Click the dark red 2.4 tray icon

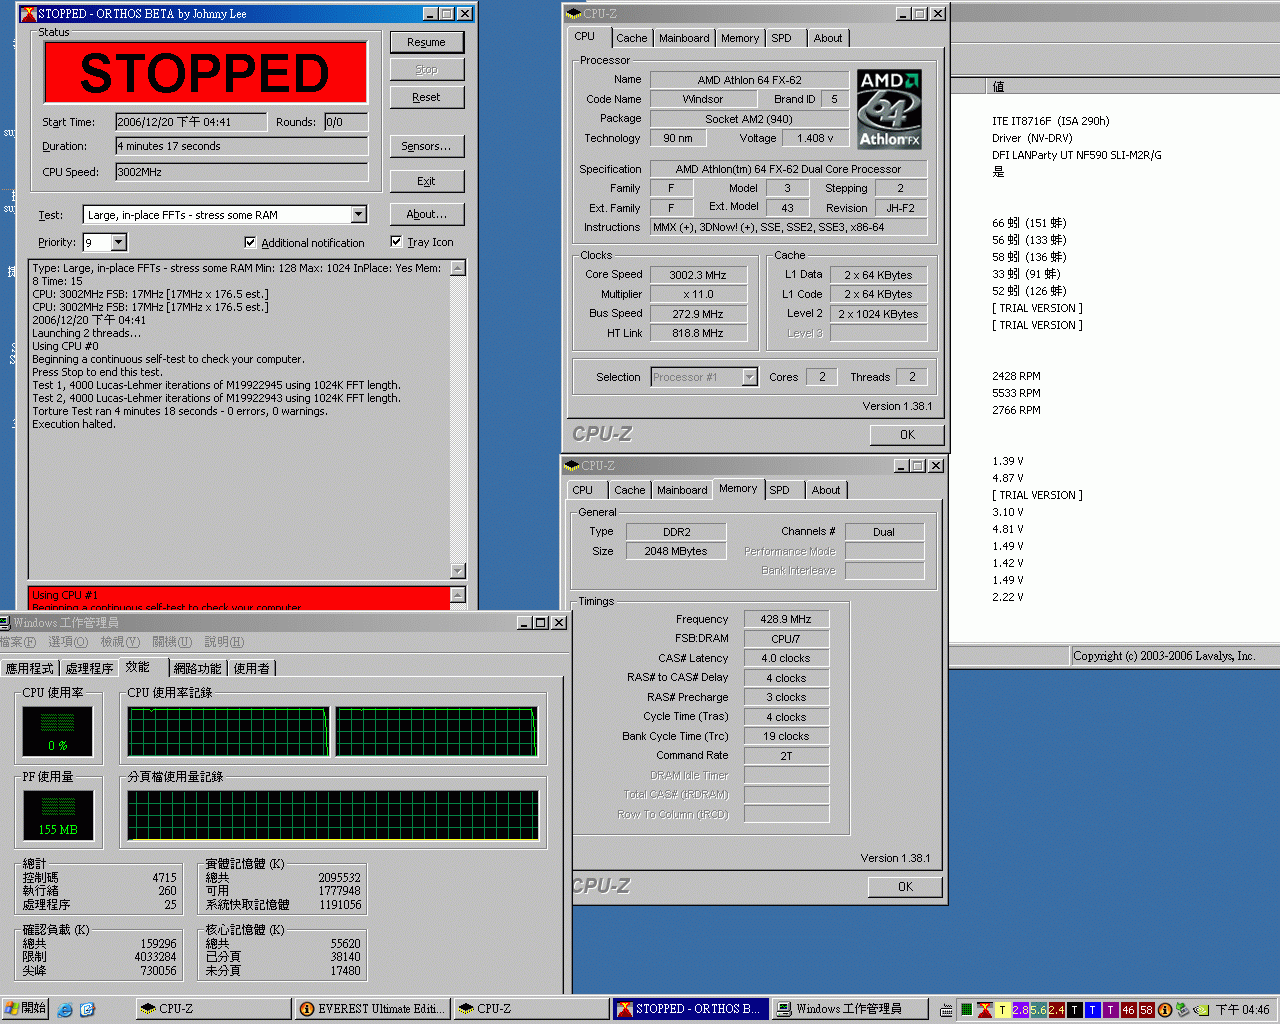(x=1056, y=1010)
